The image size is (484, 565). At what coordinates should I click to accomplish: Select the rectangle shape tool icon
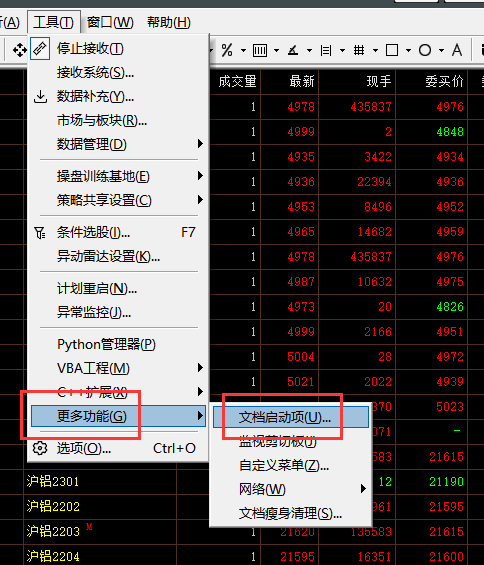(392, 50)
